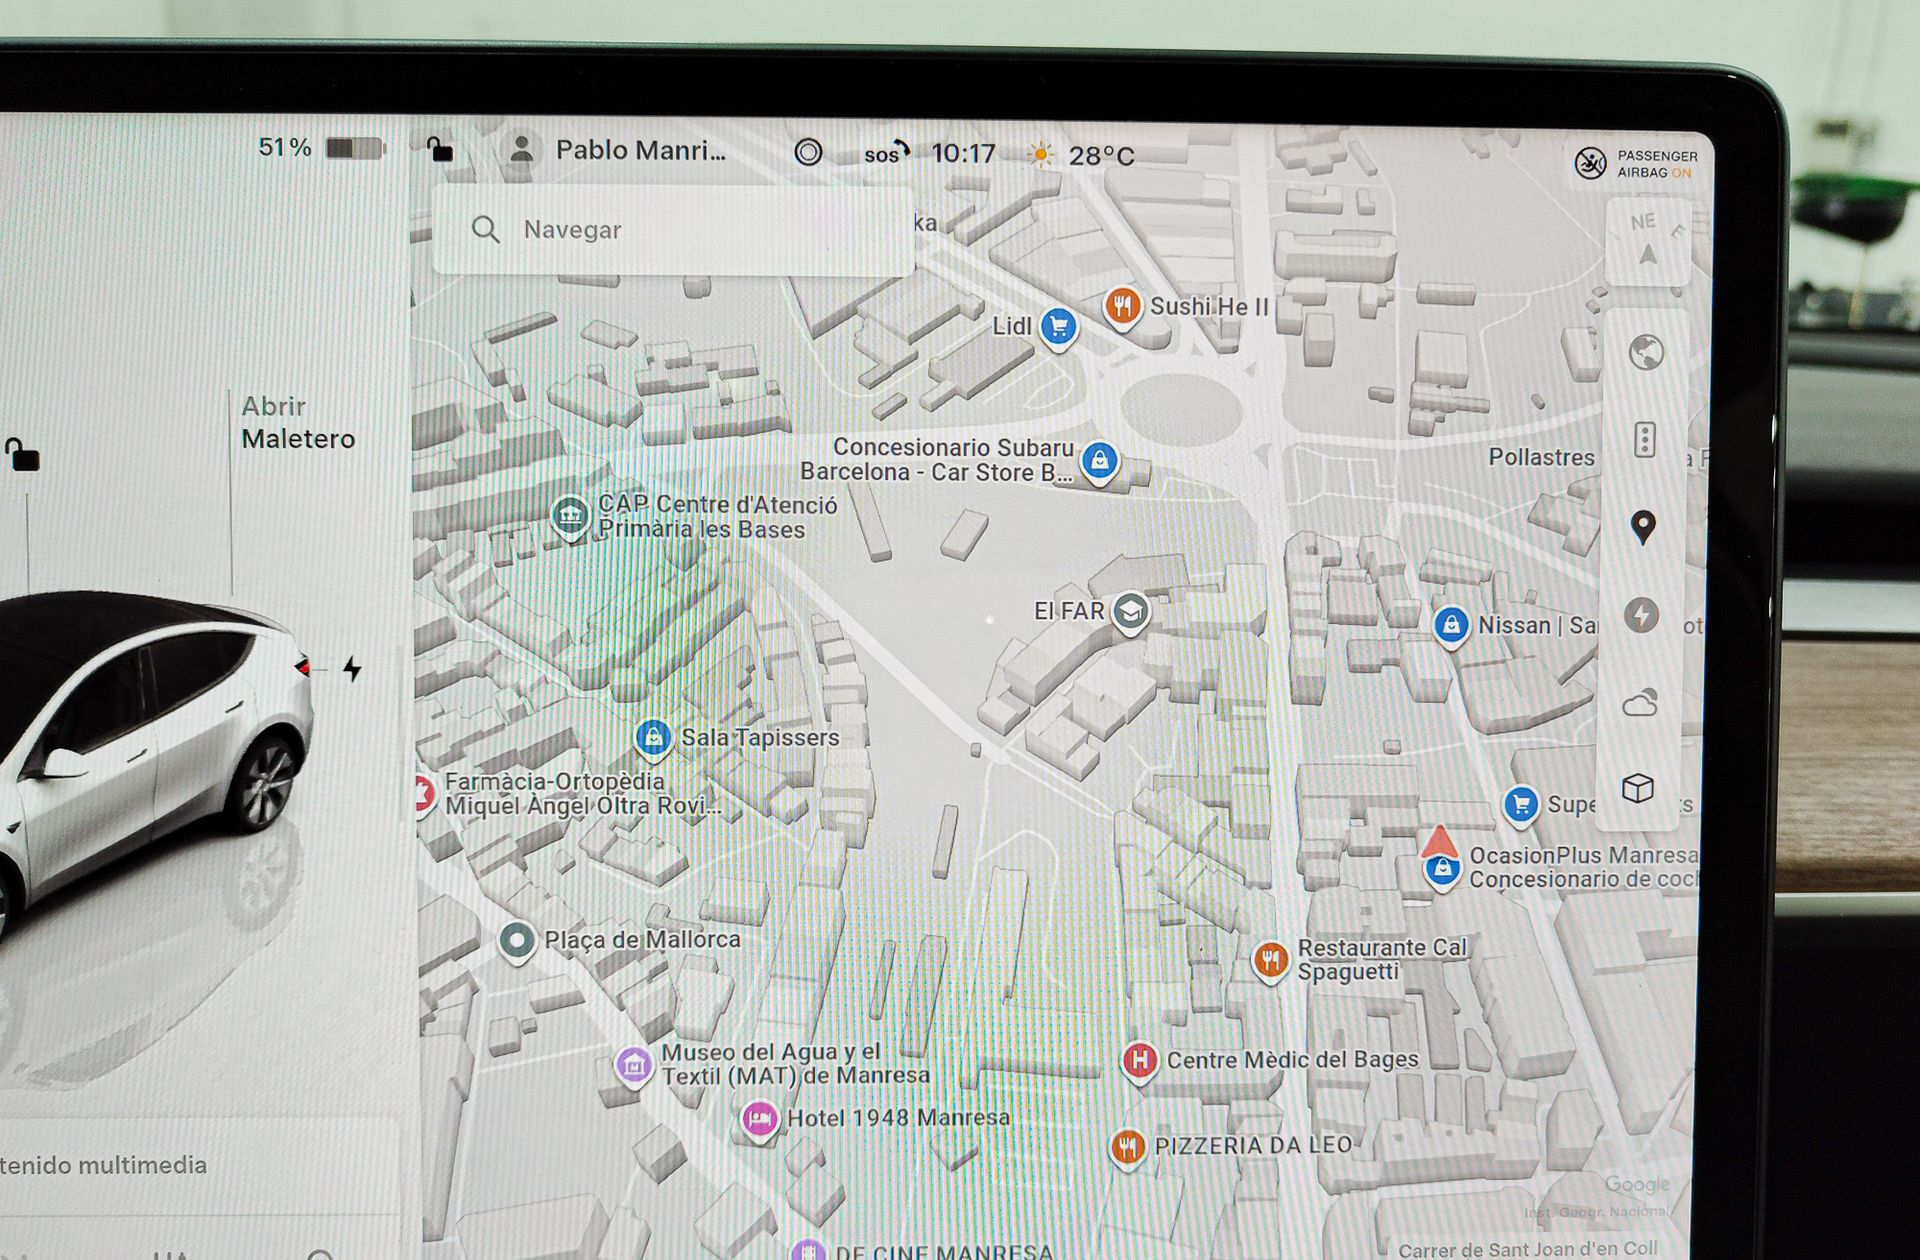Tap the 10:17 clock display
Image resolution: width=1920 pixels, height=1260 pixels.
tap(963, 154)
